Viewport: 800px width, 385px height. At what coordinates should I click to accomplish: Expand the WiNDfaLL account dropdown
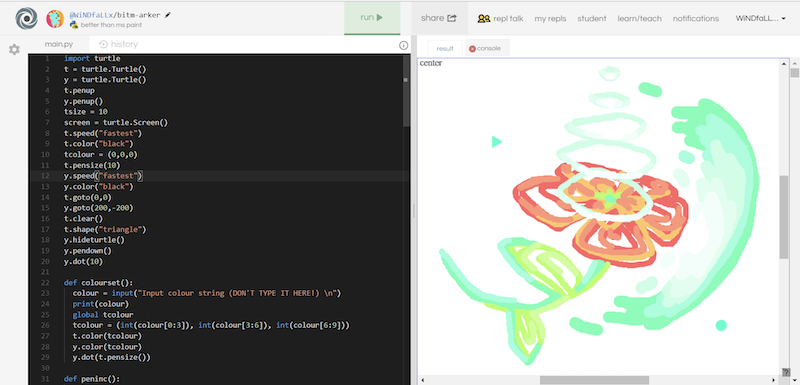point(760,18)
